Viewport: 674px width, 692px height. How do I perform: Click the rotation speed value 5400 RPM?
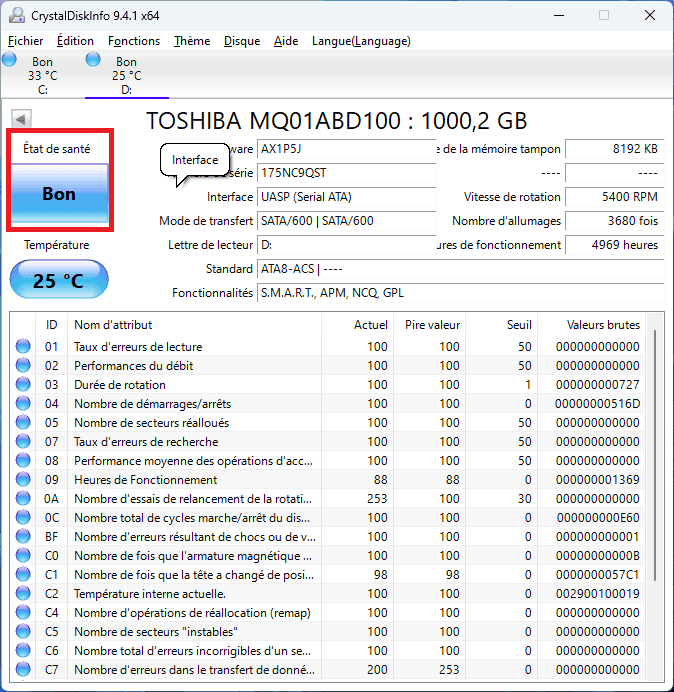click(614, 196)
